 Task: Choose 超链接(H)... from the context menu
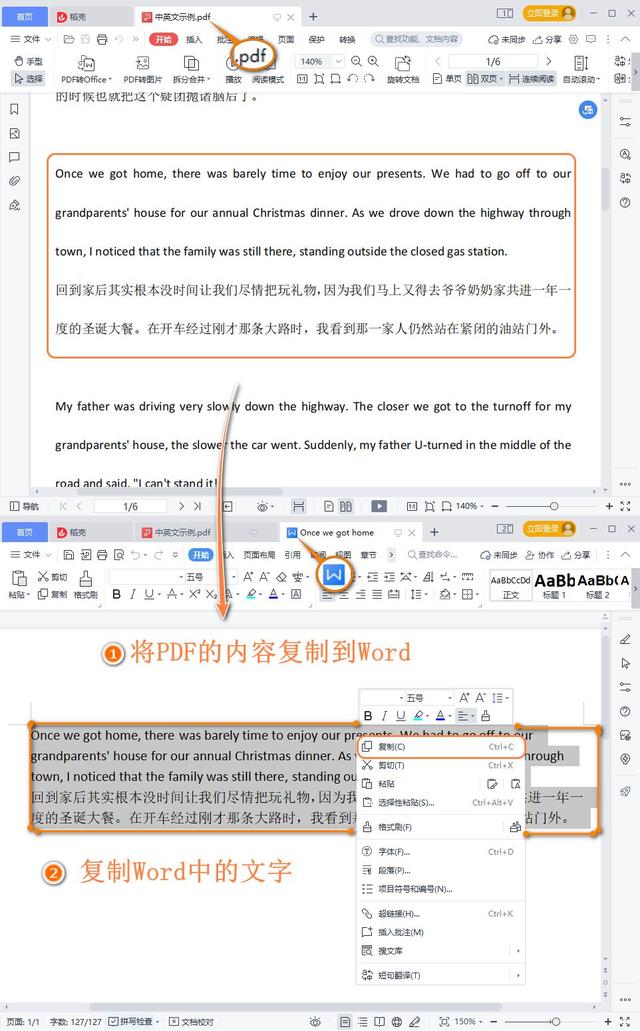click(x=440, y=913)
